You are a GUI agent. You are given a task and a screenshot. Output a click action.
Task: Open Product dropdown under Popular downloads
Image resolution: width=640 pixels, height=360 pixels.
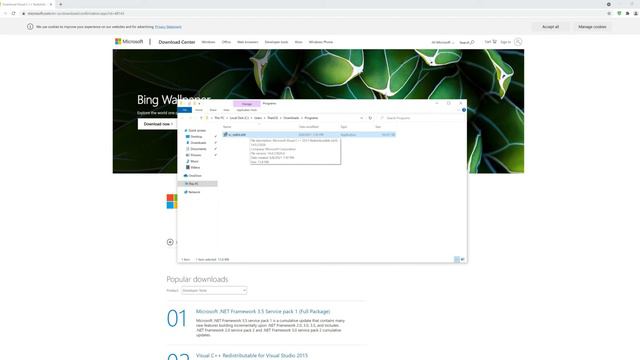[x=214, y=291]
